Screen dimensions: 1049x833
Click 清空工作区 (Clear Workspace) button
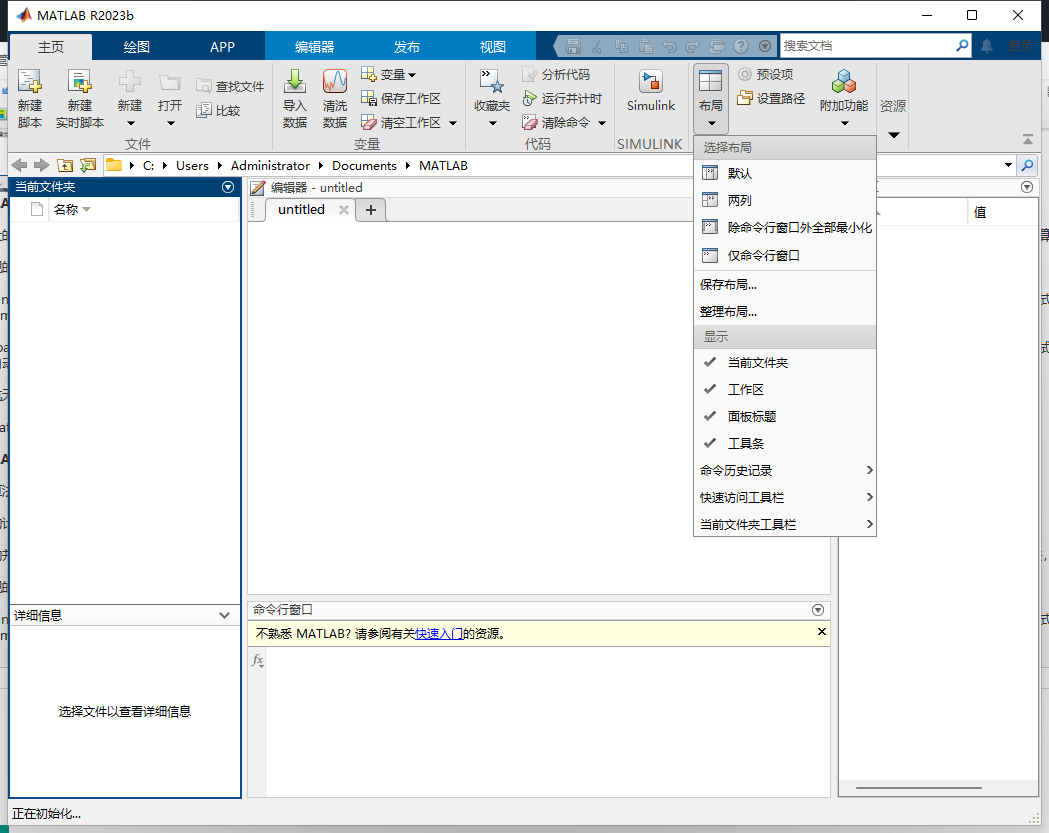click(x=401, y=122)
